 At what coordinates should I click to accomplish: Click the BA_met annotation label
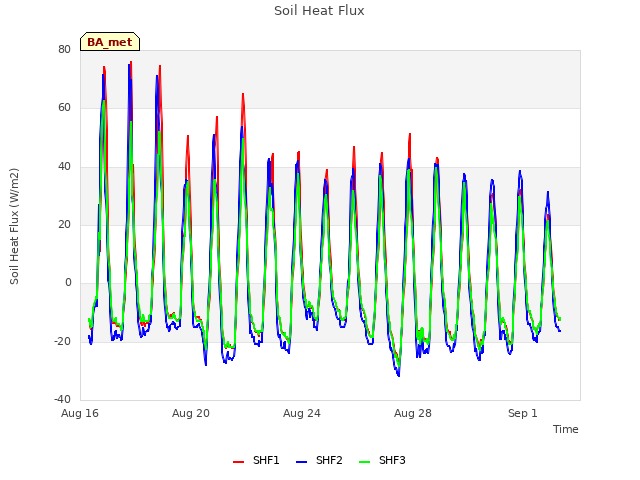pyautogui.click(x=110, y=42)
